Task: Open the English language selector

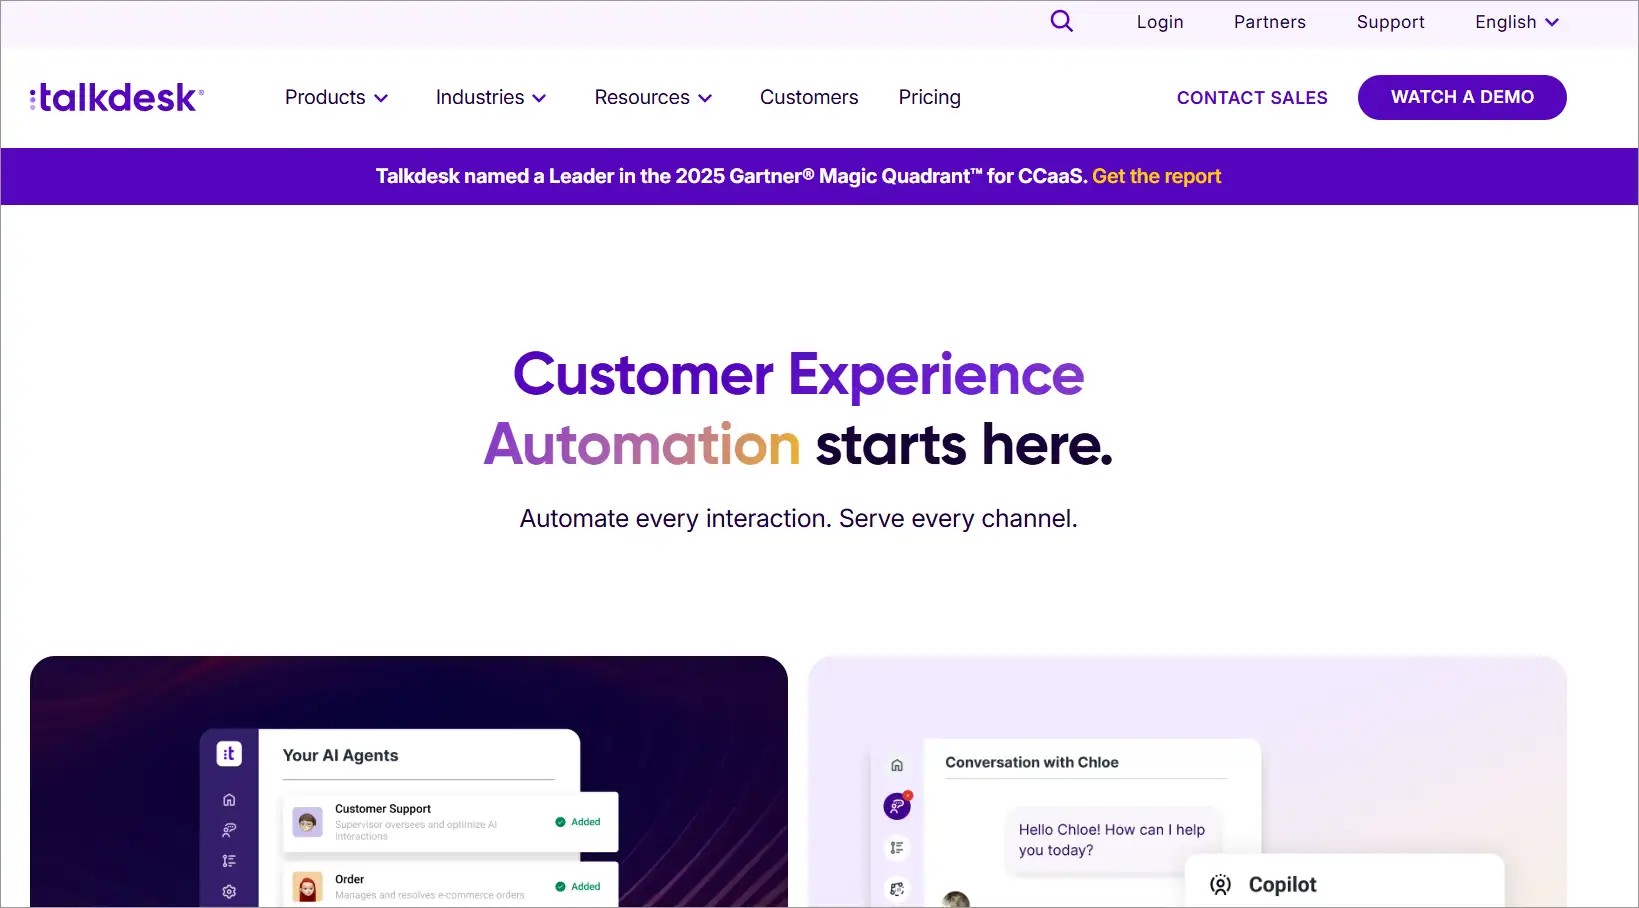Action: click(x=1517, y=22)
